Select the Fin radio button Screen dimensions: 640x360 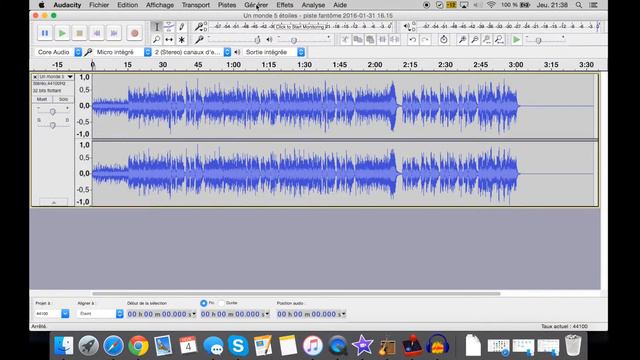point(203,303)
